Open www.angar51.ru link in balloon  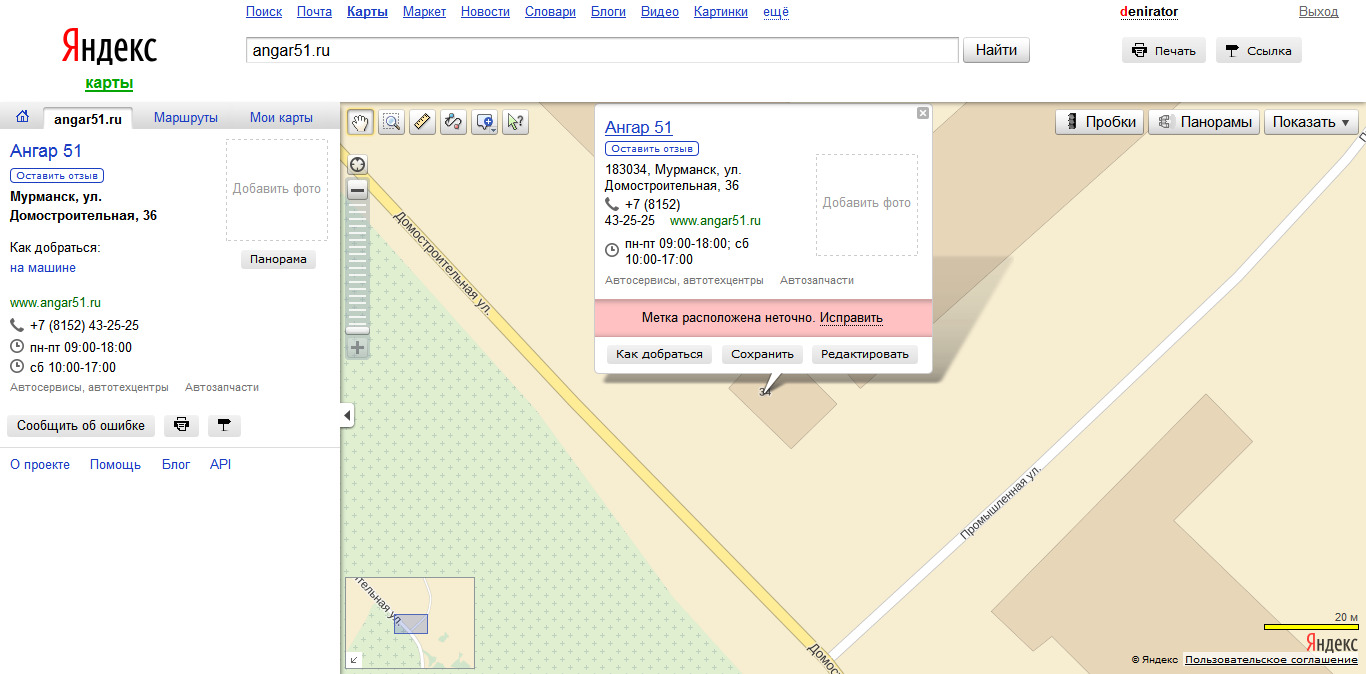[x=715, y=221]
